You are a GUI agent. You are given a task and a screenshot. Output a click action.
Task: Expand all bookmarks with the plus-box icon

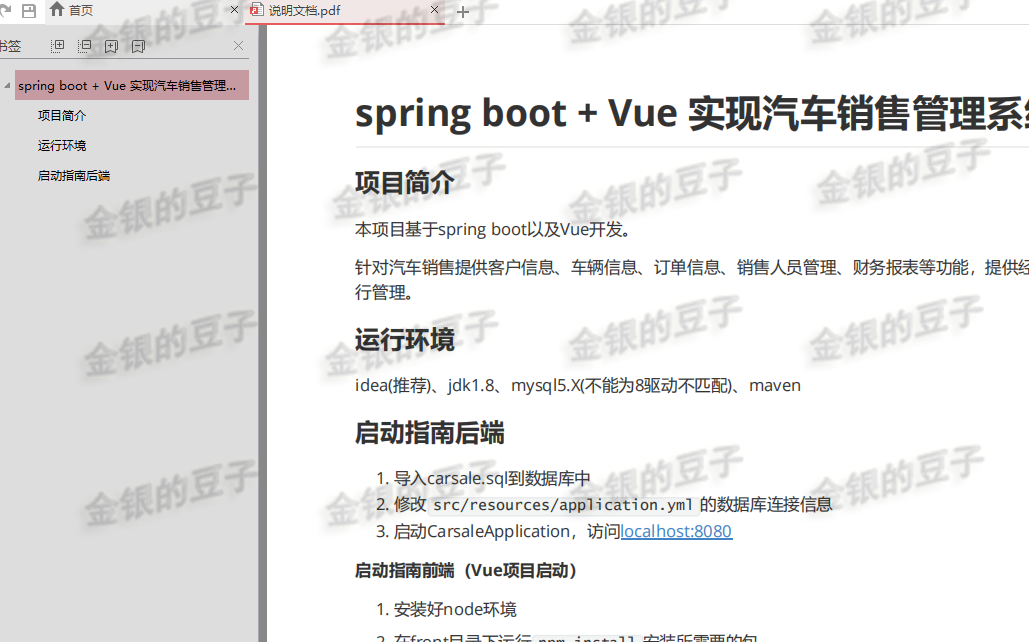pos(58,46)
